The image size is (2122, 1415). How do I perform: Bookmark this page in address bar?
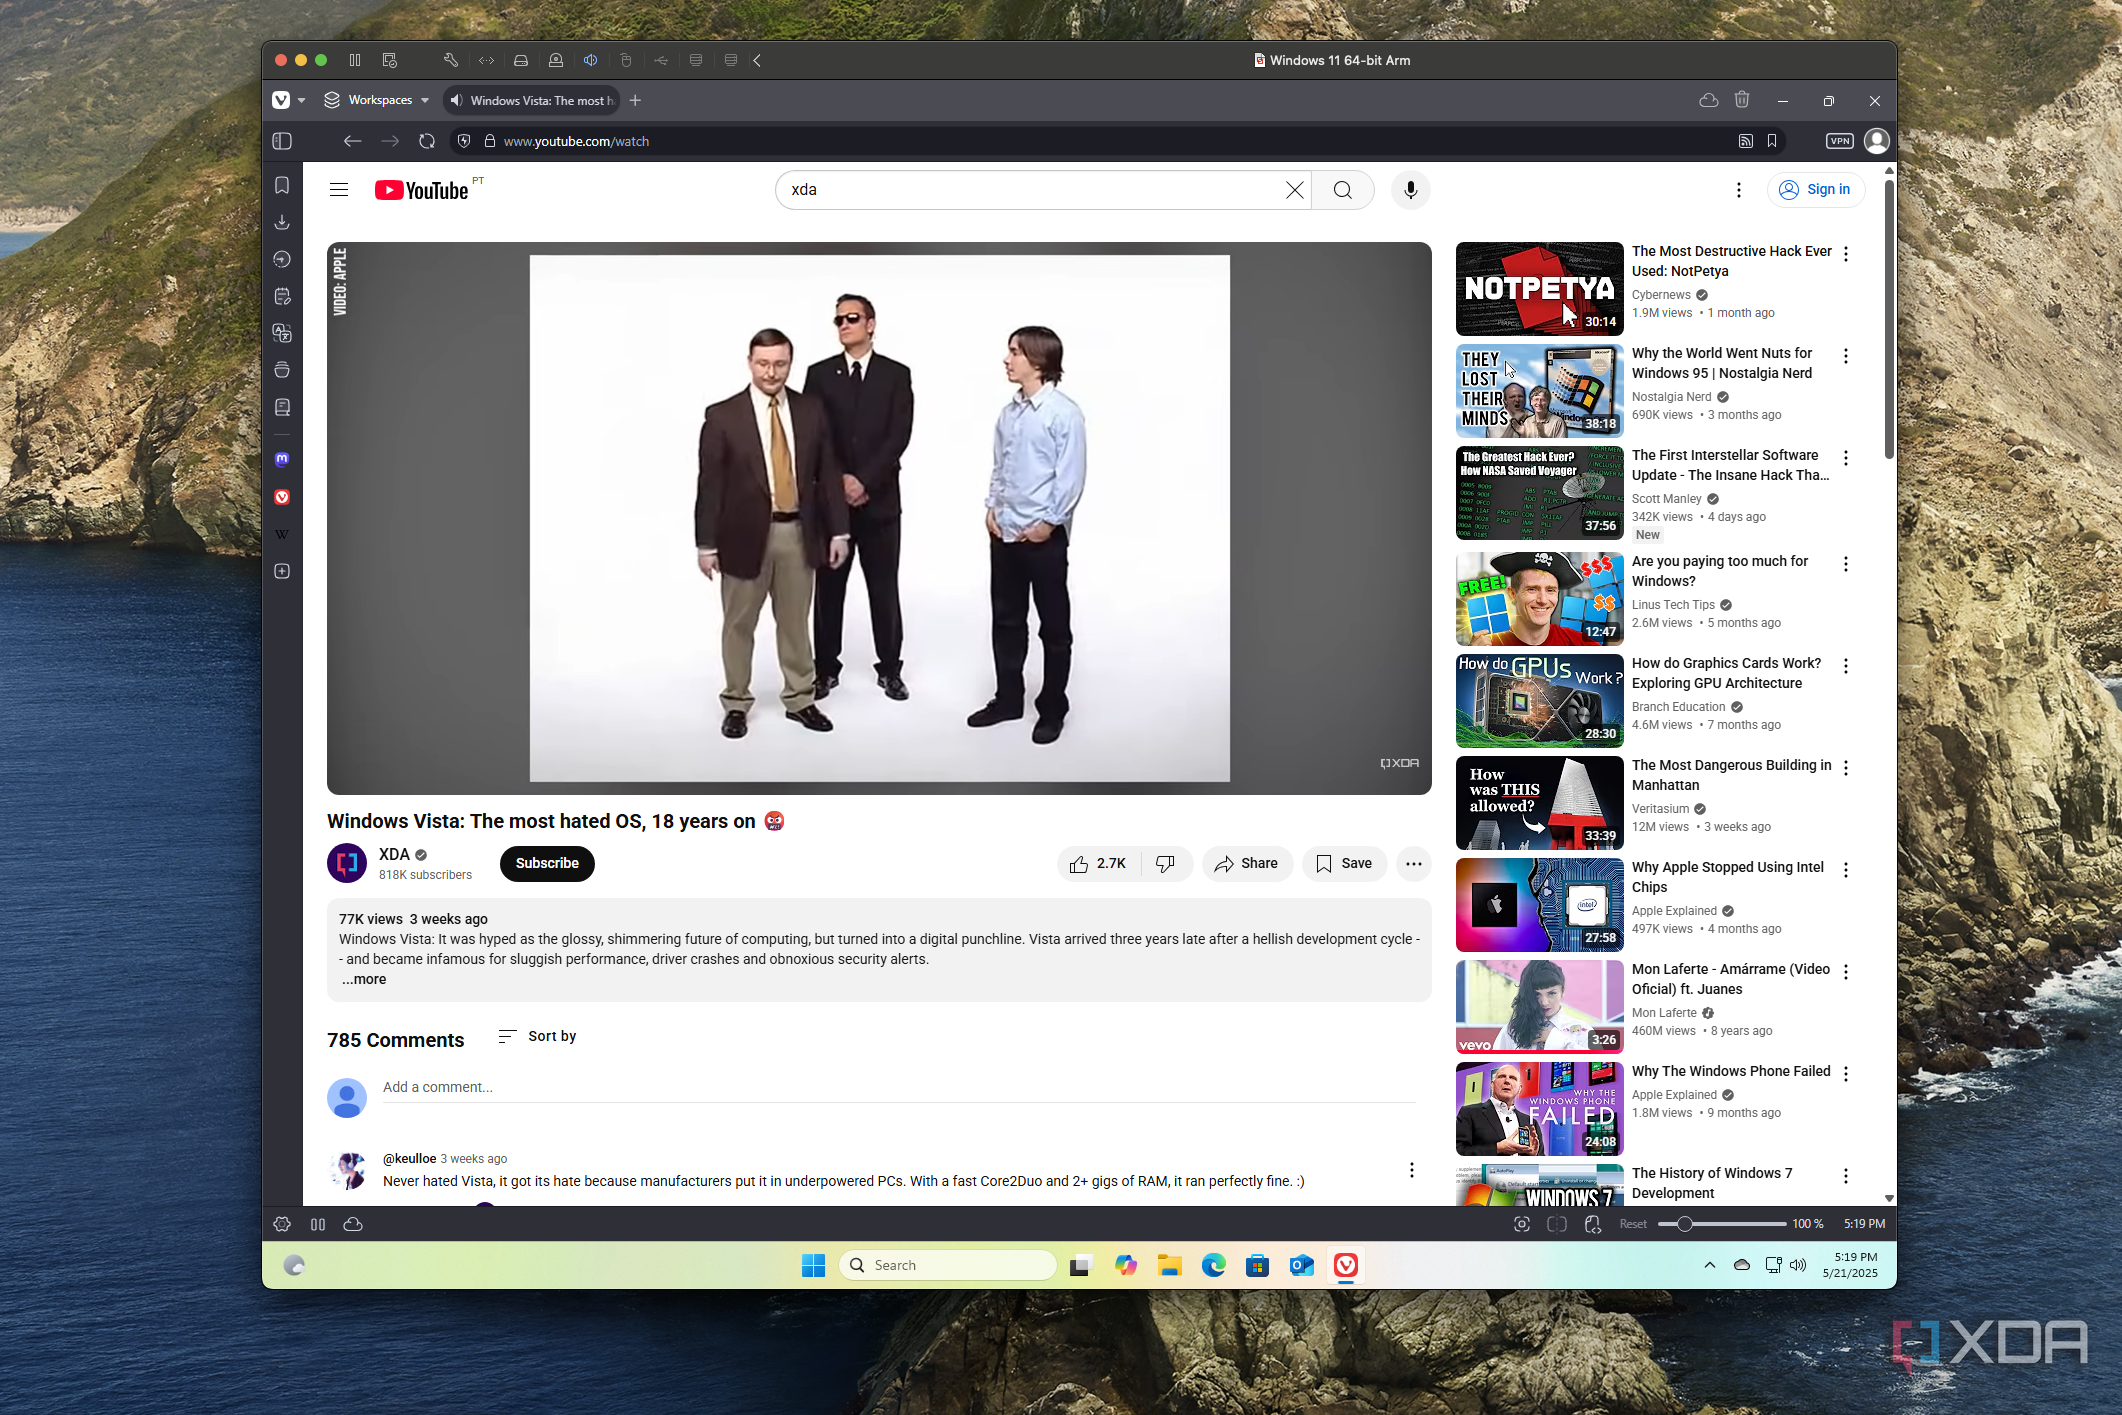pos(1772,141)
